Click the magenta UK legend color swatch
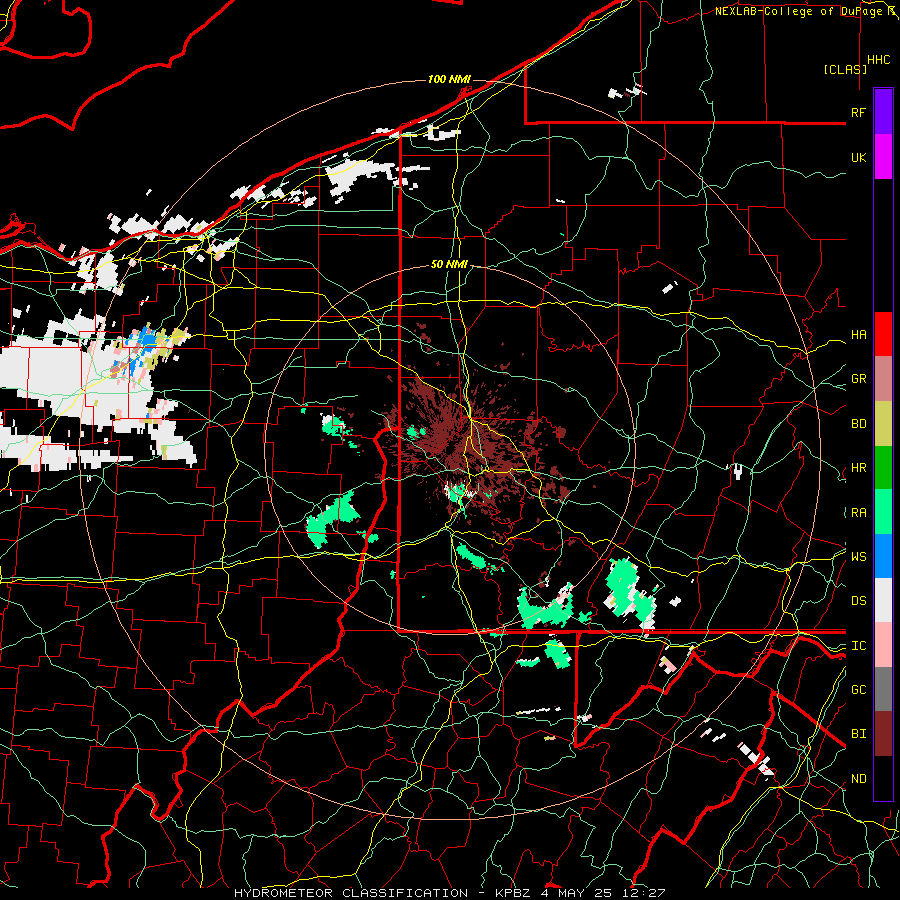The image size is (900, 900). 883,157
